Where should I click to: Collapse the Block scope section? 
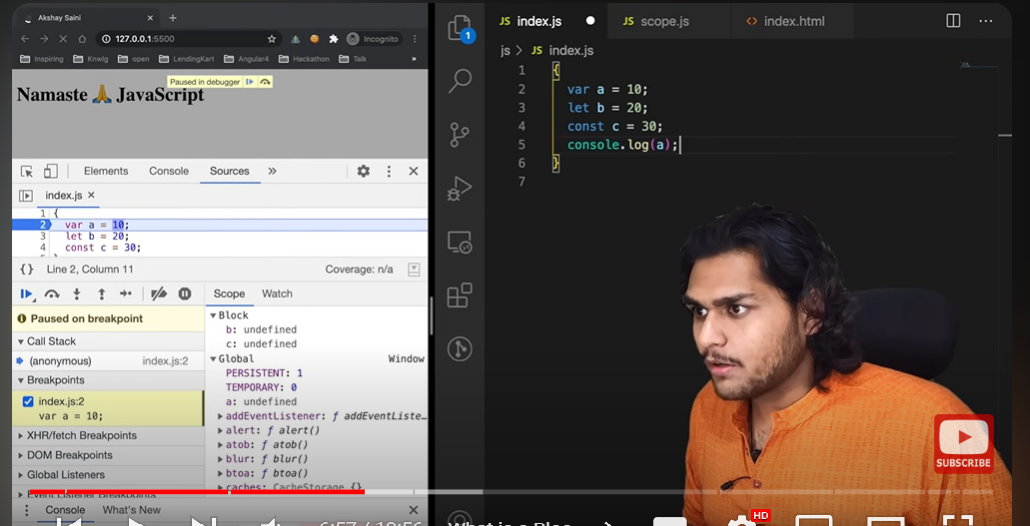point(213,316)
